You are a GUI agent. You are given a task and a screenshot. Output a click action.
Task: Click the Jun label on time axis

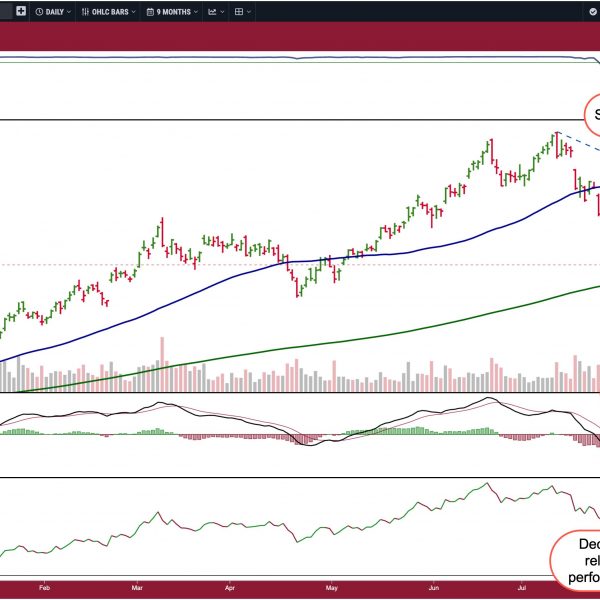coord(434,587)
